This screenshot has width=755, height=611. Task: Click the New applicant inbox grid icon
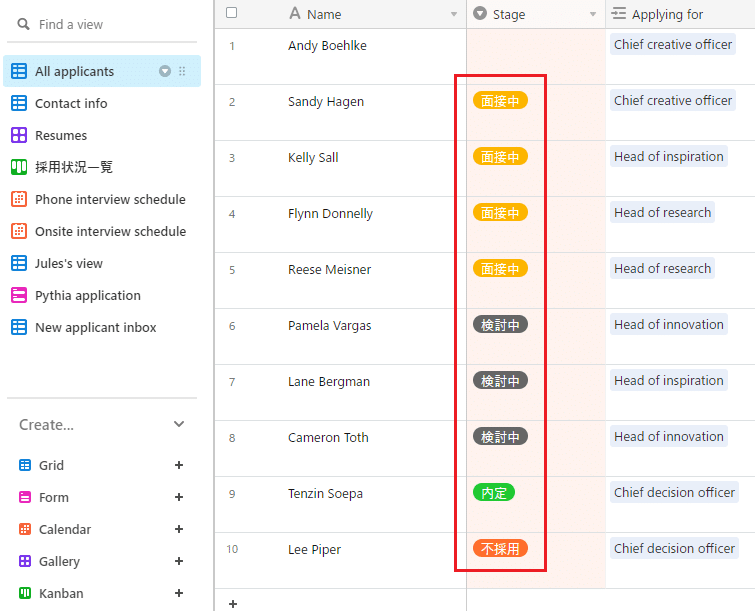(19, 327)
